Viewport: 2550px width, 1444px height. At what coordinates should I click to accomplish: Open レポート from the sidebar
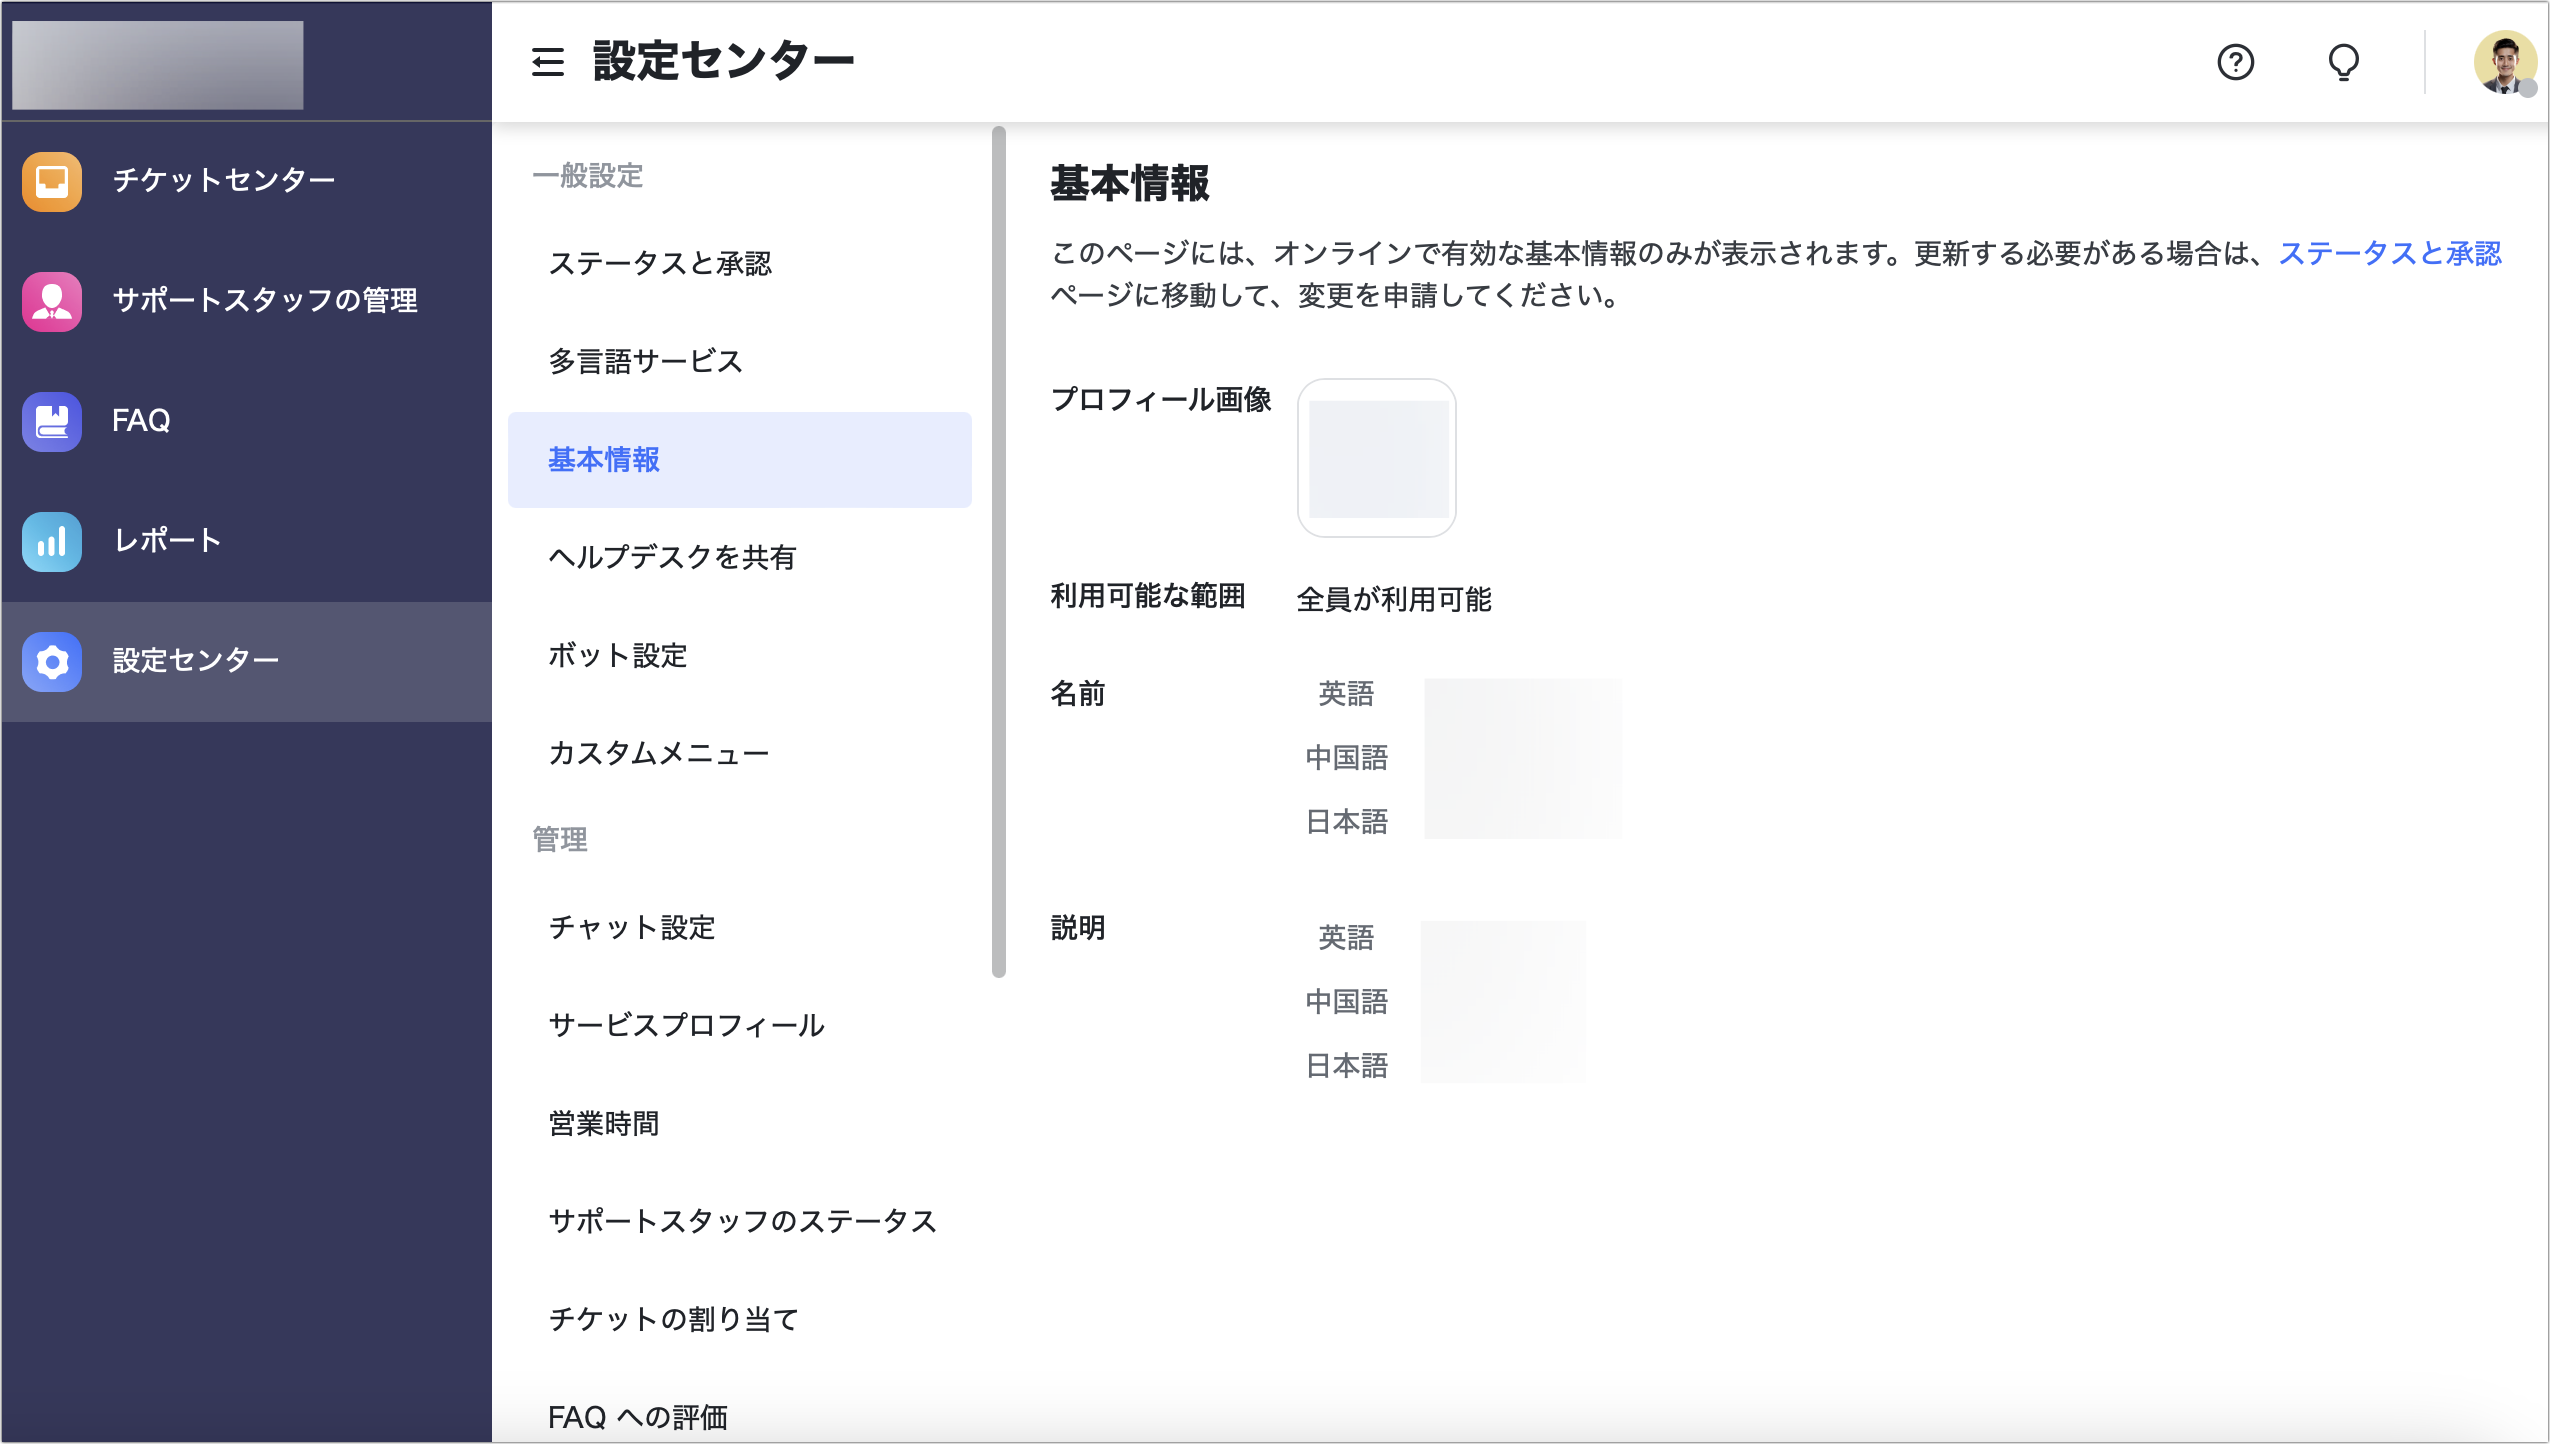pos(166,540)
